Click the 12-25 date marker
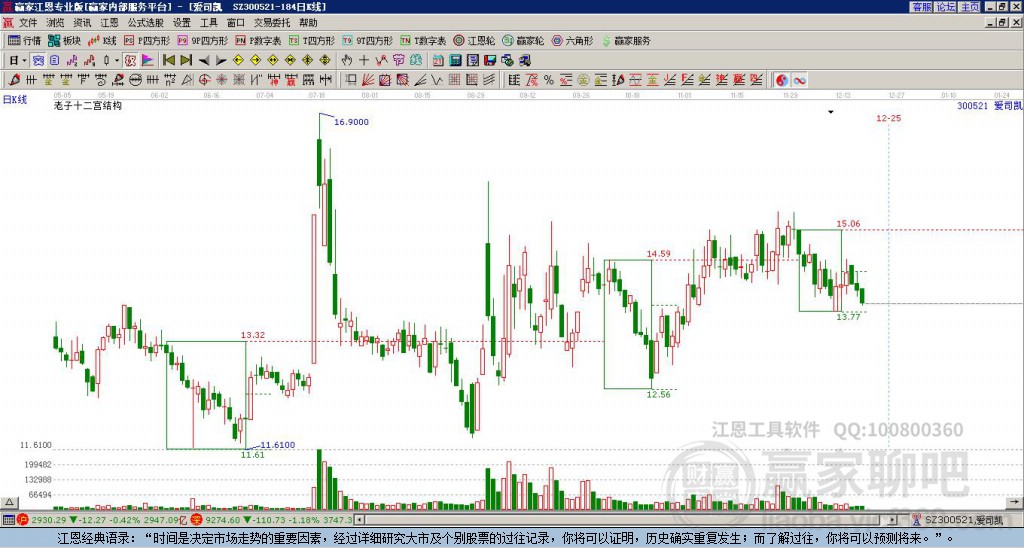 pos(889,118)
